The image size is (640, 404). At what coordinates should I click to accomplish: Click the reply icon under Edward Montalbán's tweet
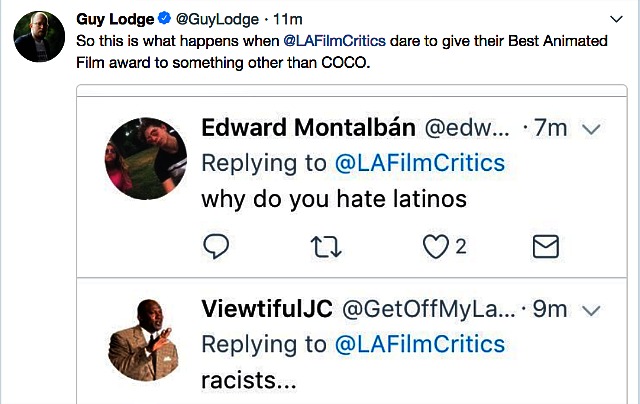216,246
